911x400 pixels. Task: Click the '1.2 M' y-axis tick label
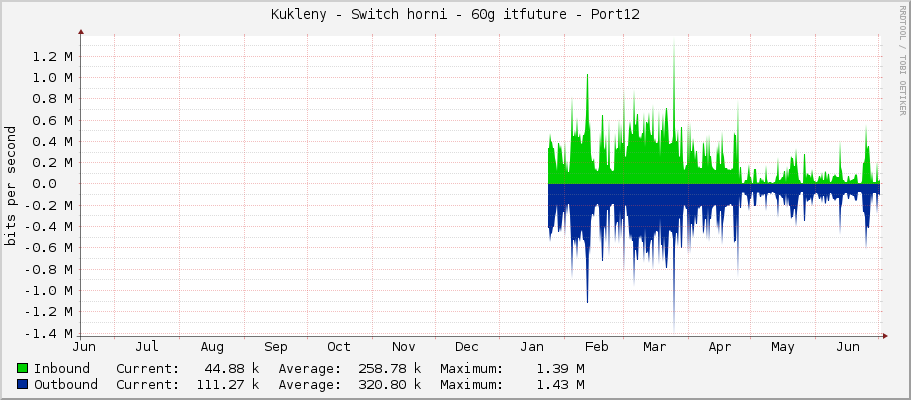point(53,57)
